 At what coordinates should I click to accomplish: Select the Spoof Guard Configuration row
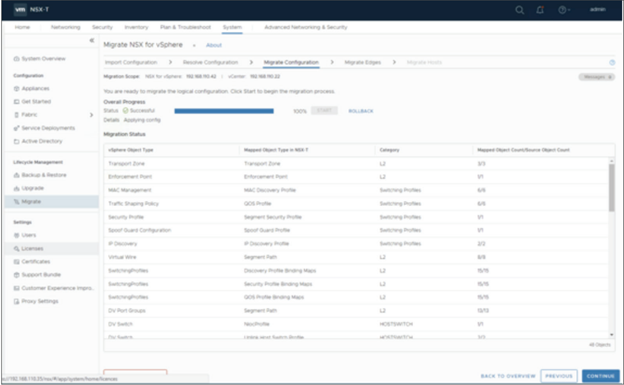coord(356,231)
